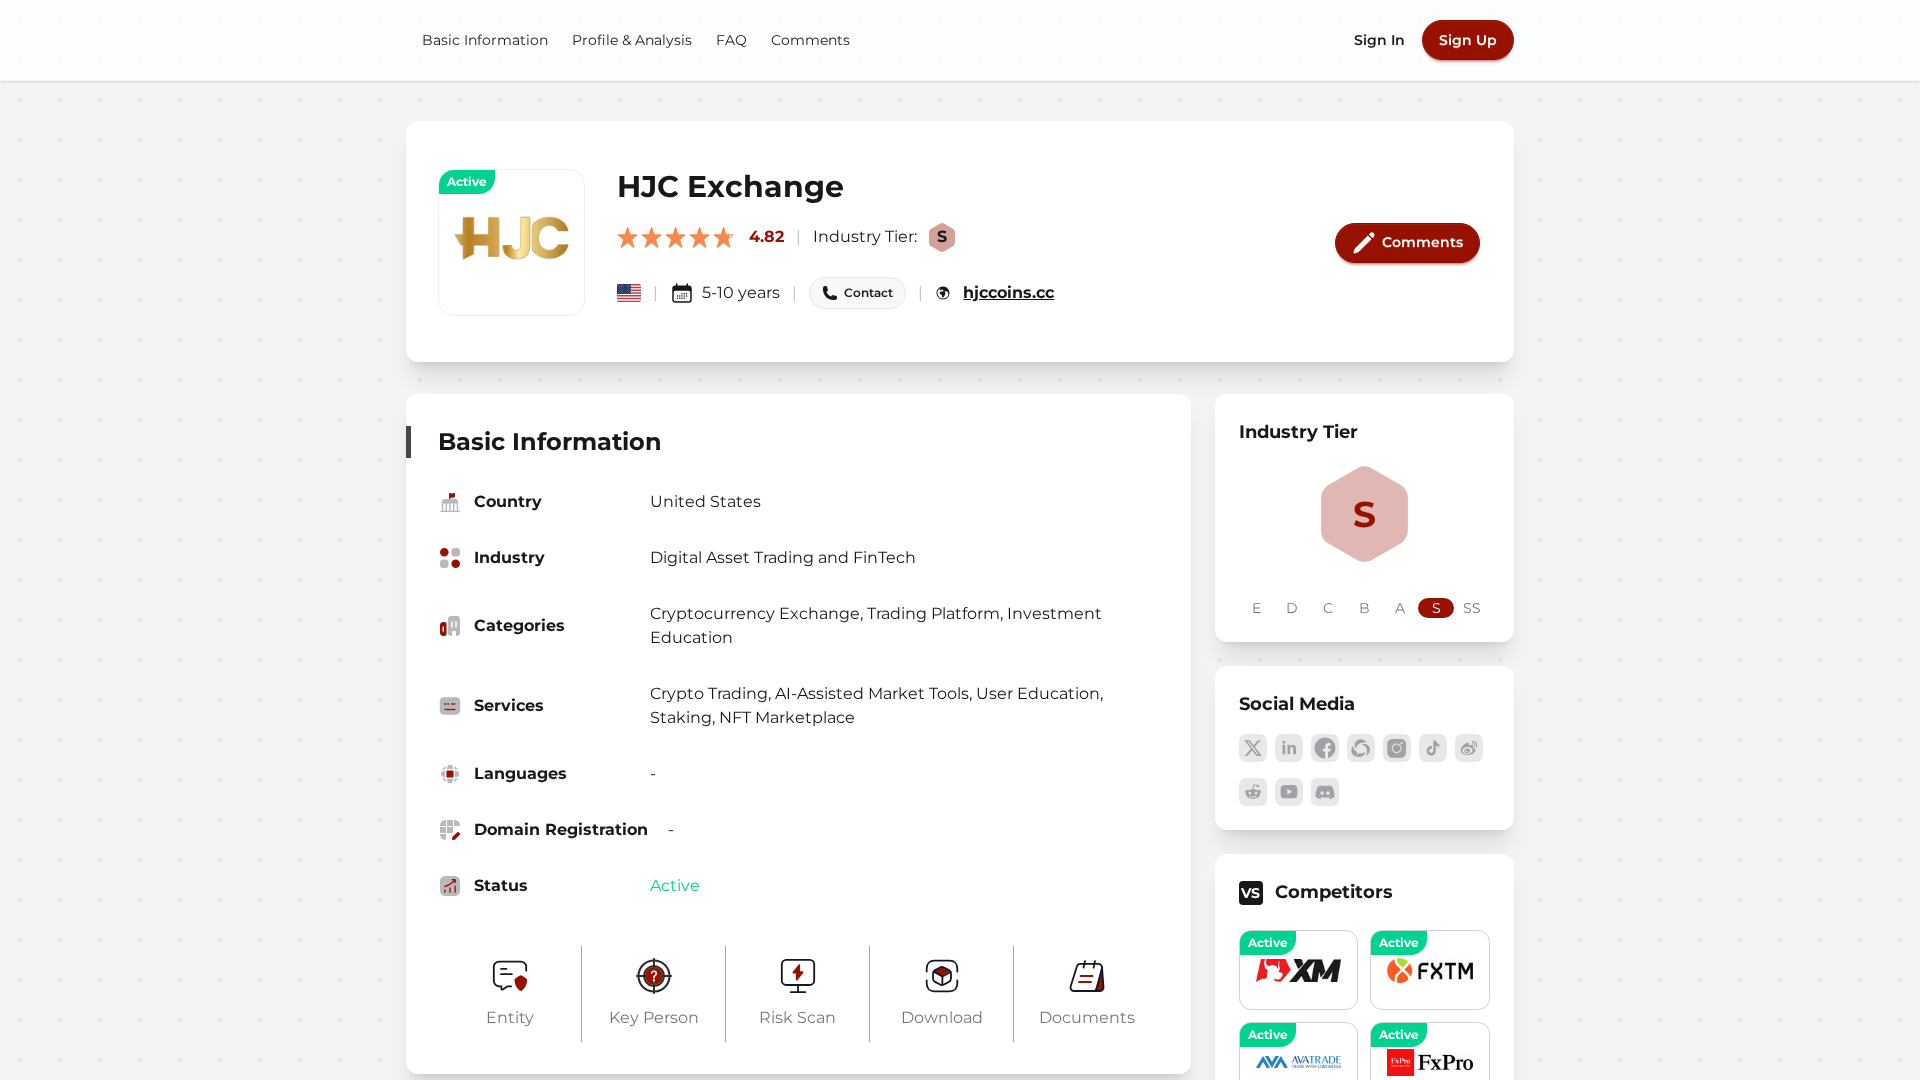
Task: Visit the hjccoins.cc website link
Action: (1008, 292)
